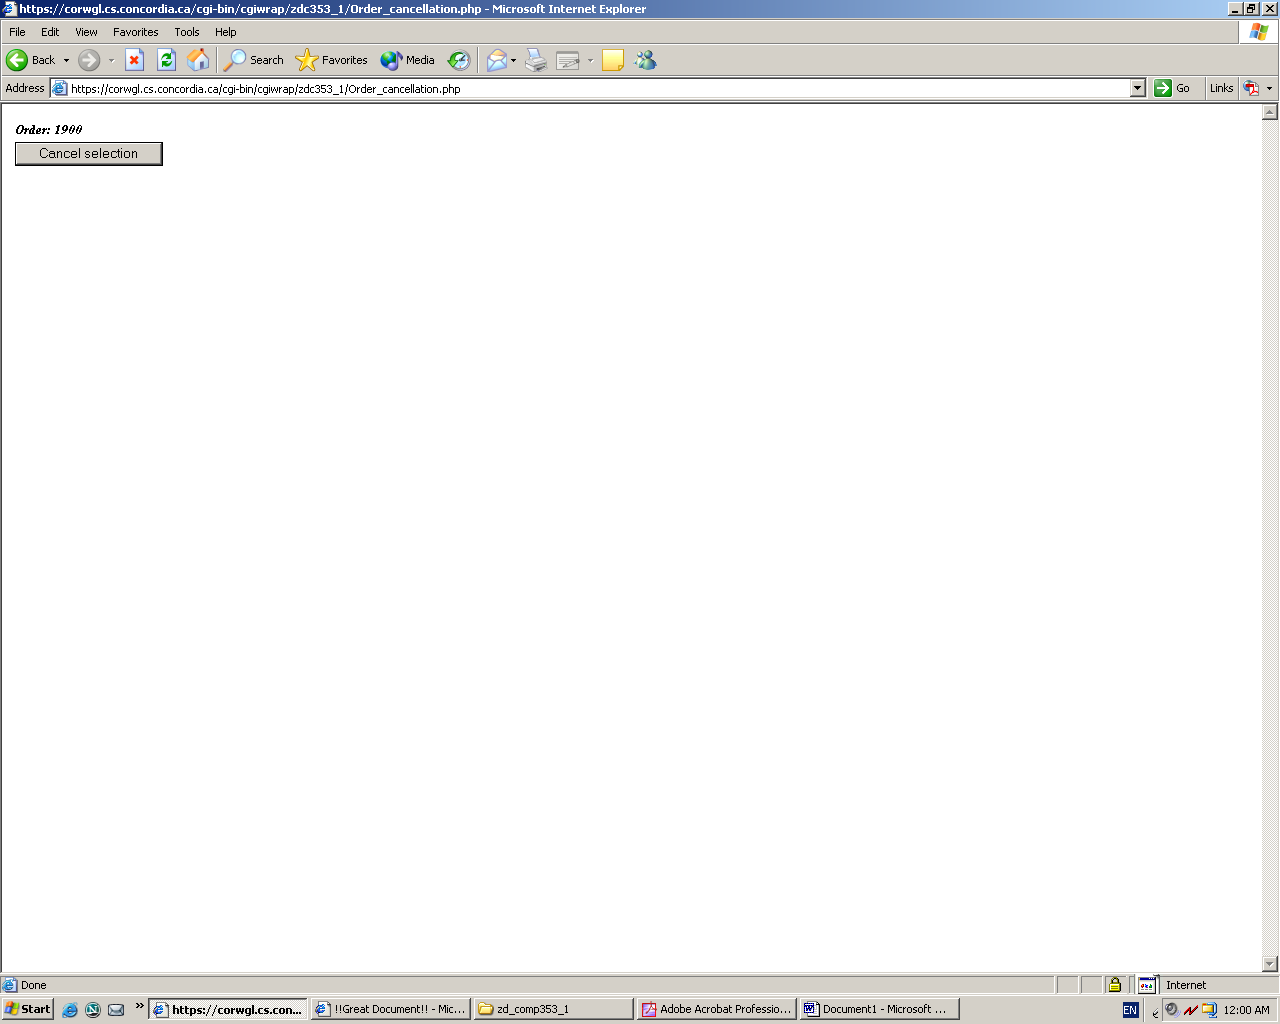Close the Internet Explorer window
The image size is (1280, 1024).
(1269, 9)
